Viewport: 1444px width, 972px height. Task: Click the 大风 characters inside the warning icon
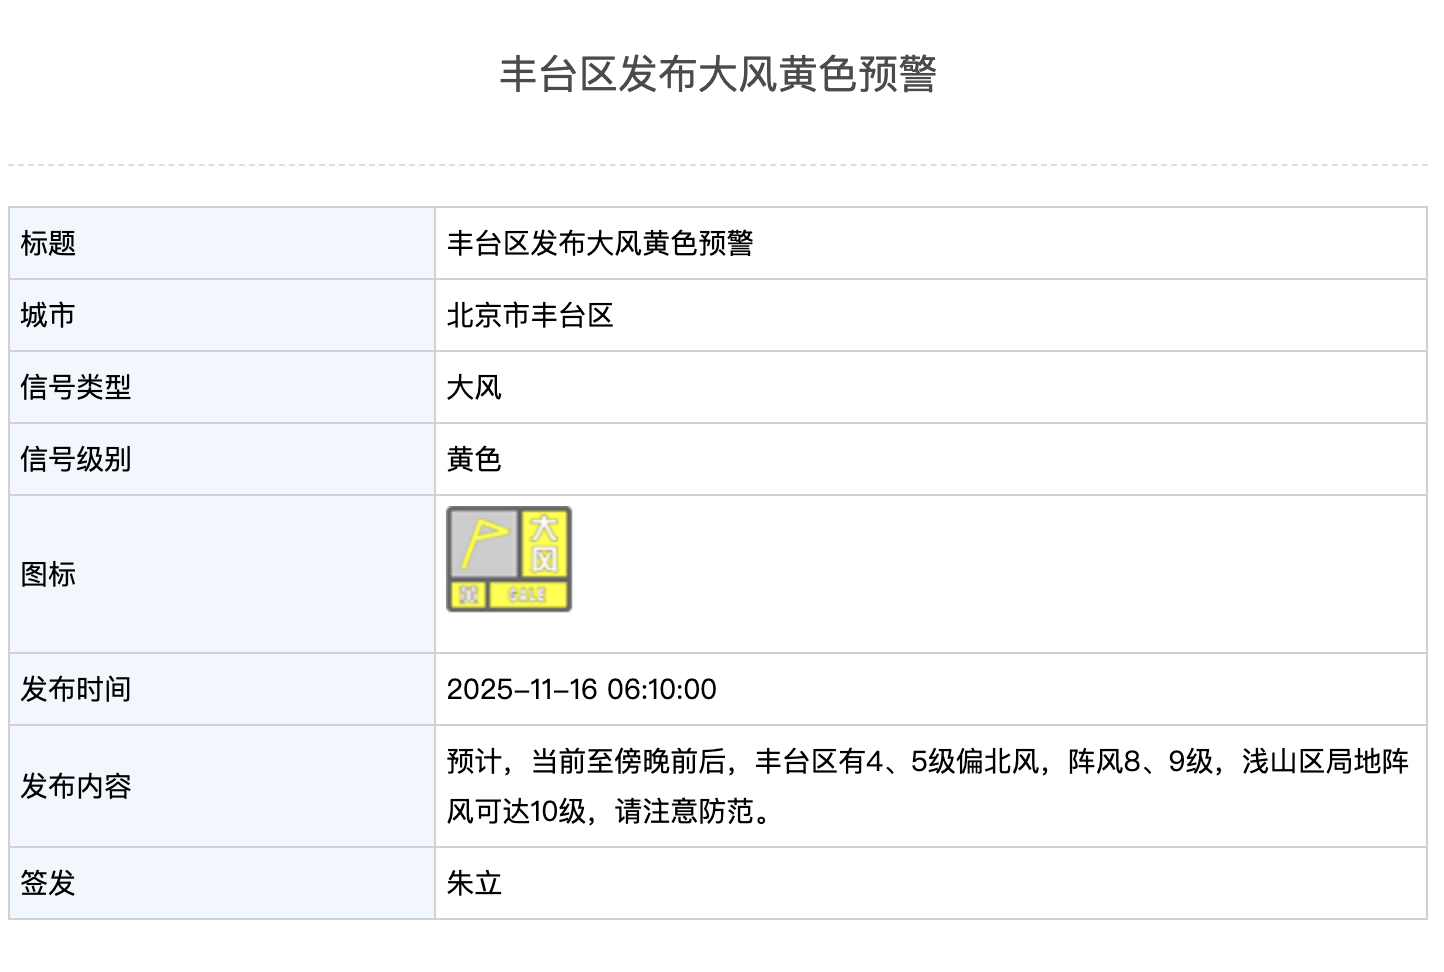(544, 543)
